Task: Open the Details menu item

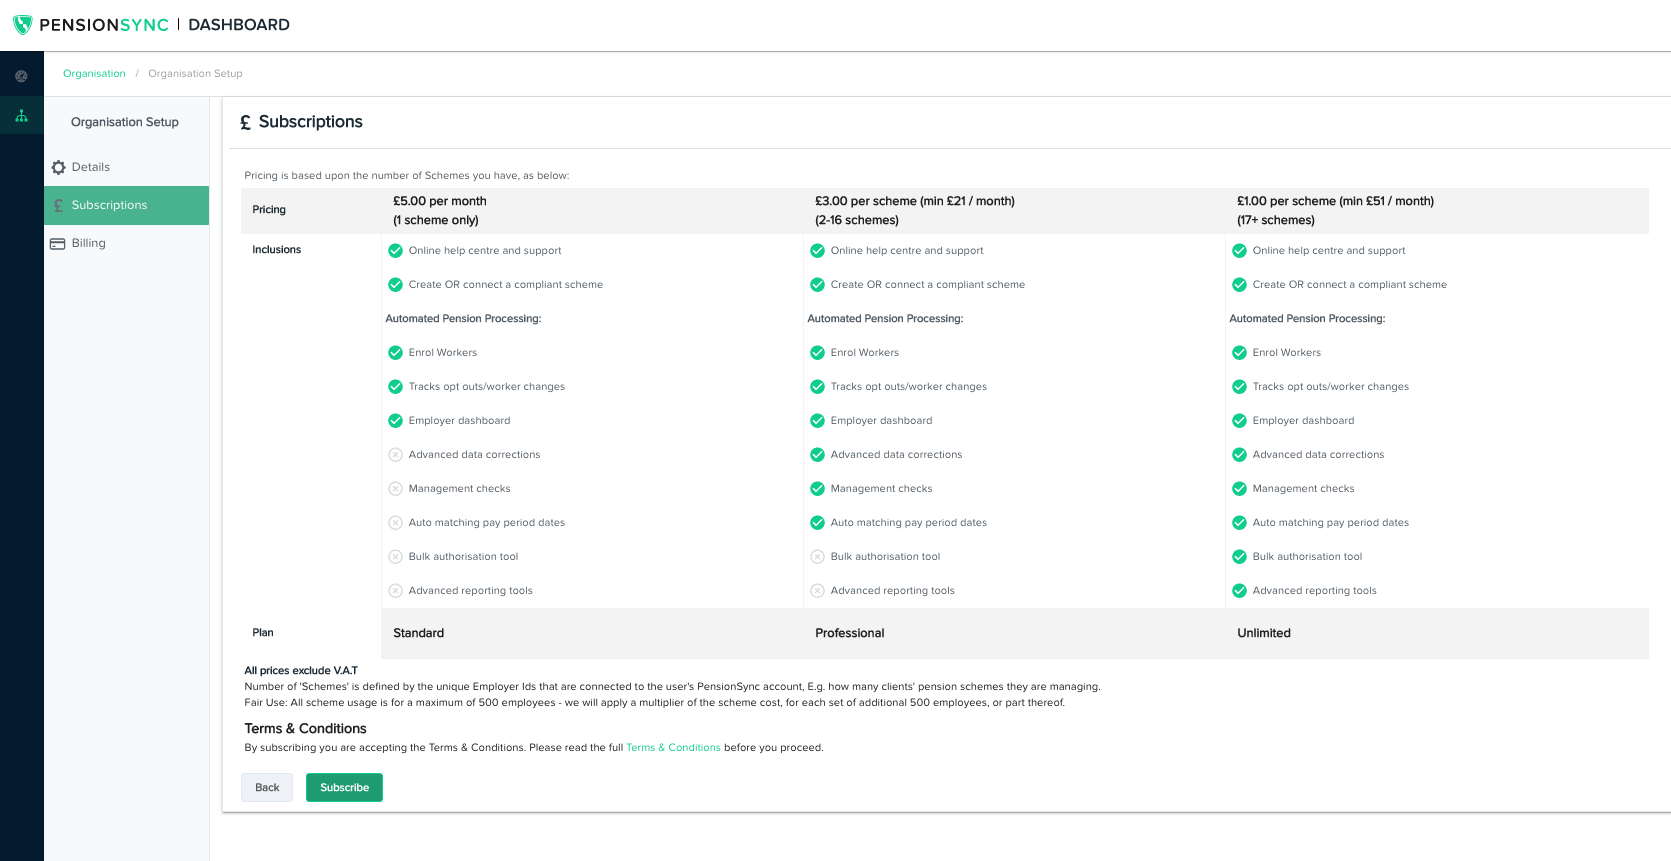Action: (91, 167)
